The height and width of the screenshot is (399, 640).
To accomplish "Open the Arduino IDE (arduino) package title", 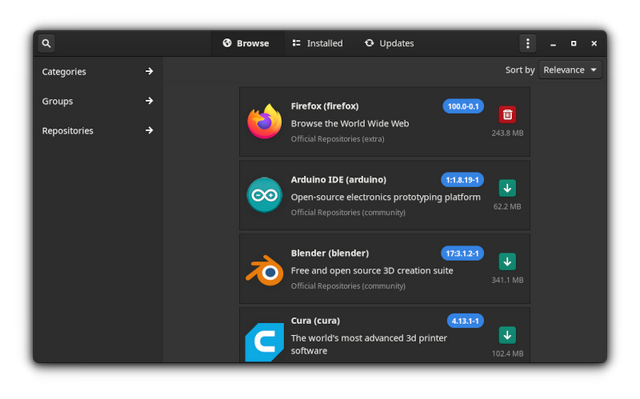I will tap(338, 180).
